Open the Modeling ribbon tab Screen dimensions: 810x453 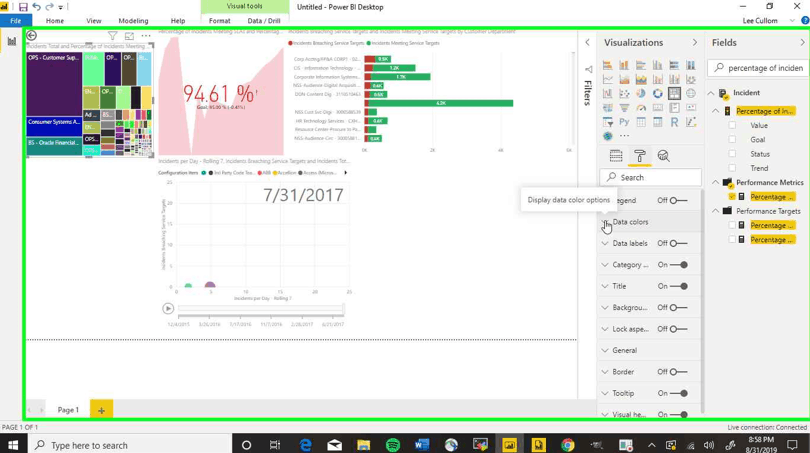coord(133,20)
